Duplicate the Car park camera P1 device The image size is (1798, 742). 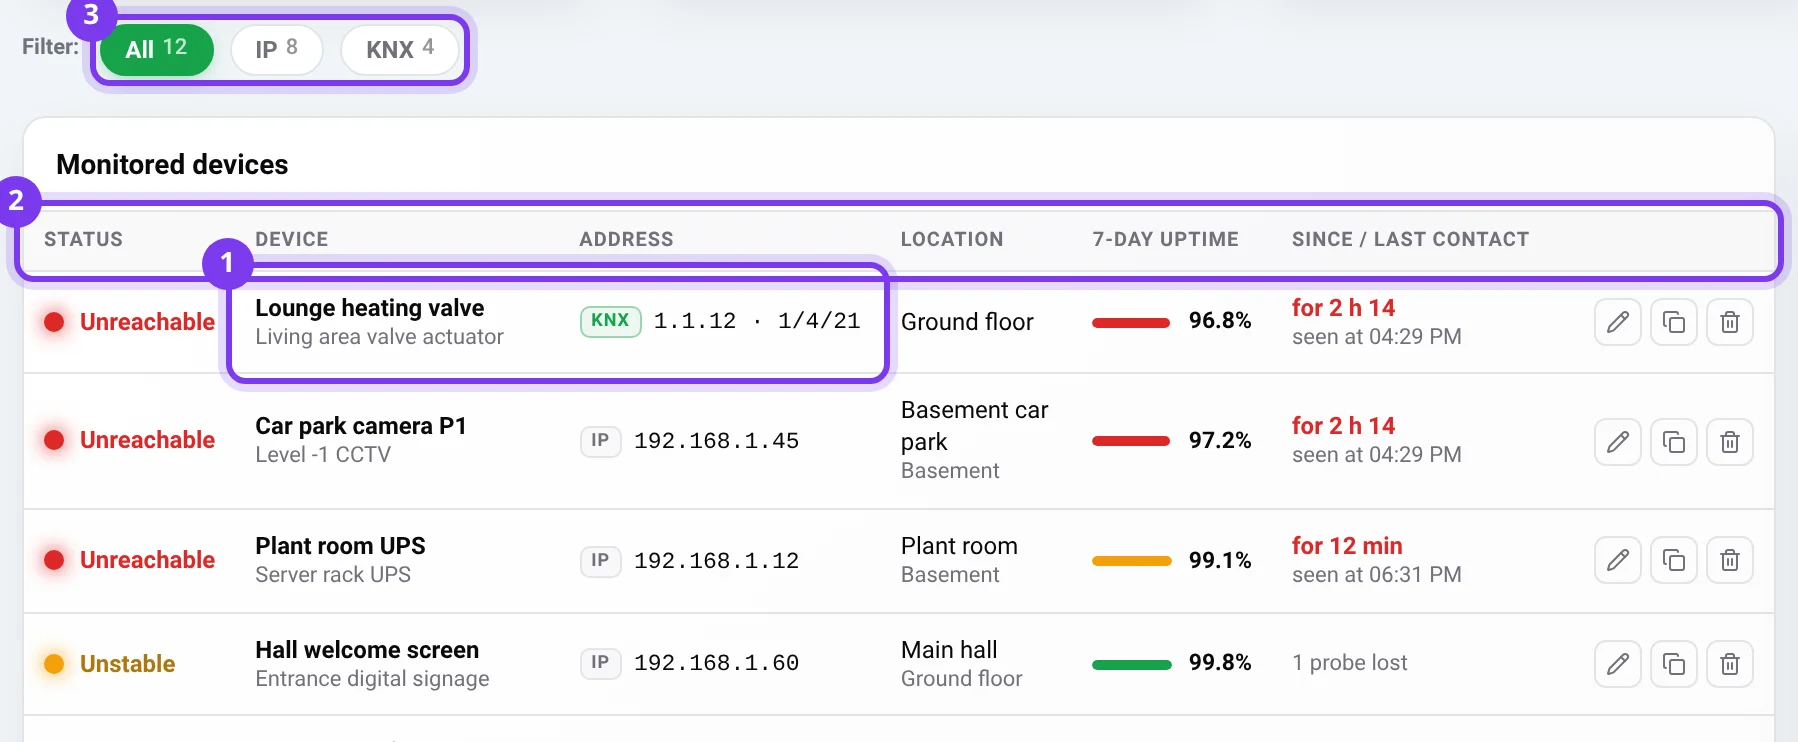point(1674,442)
